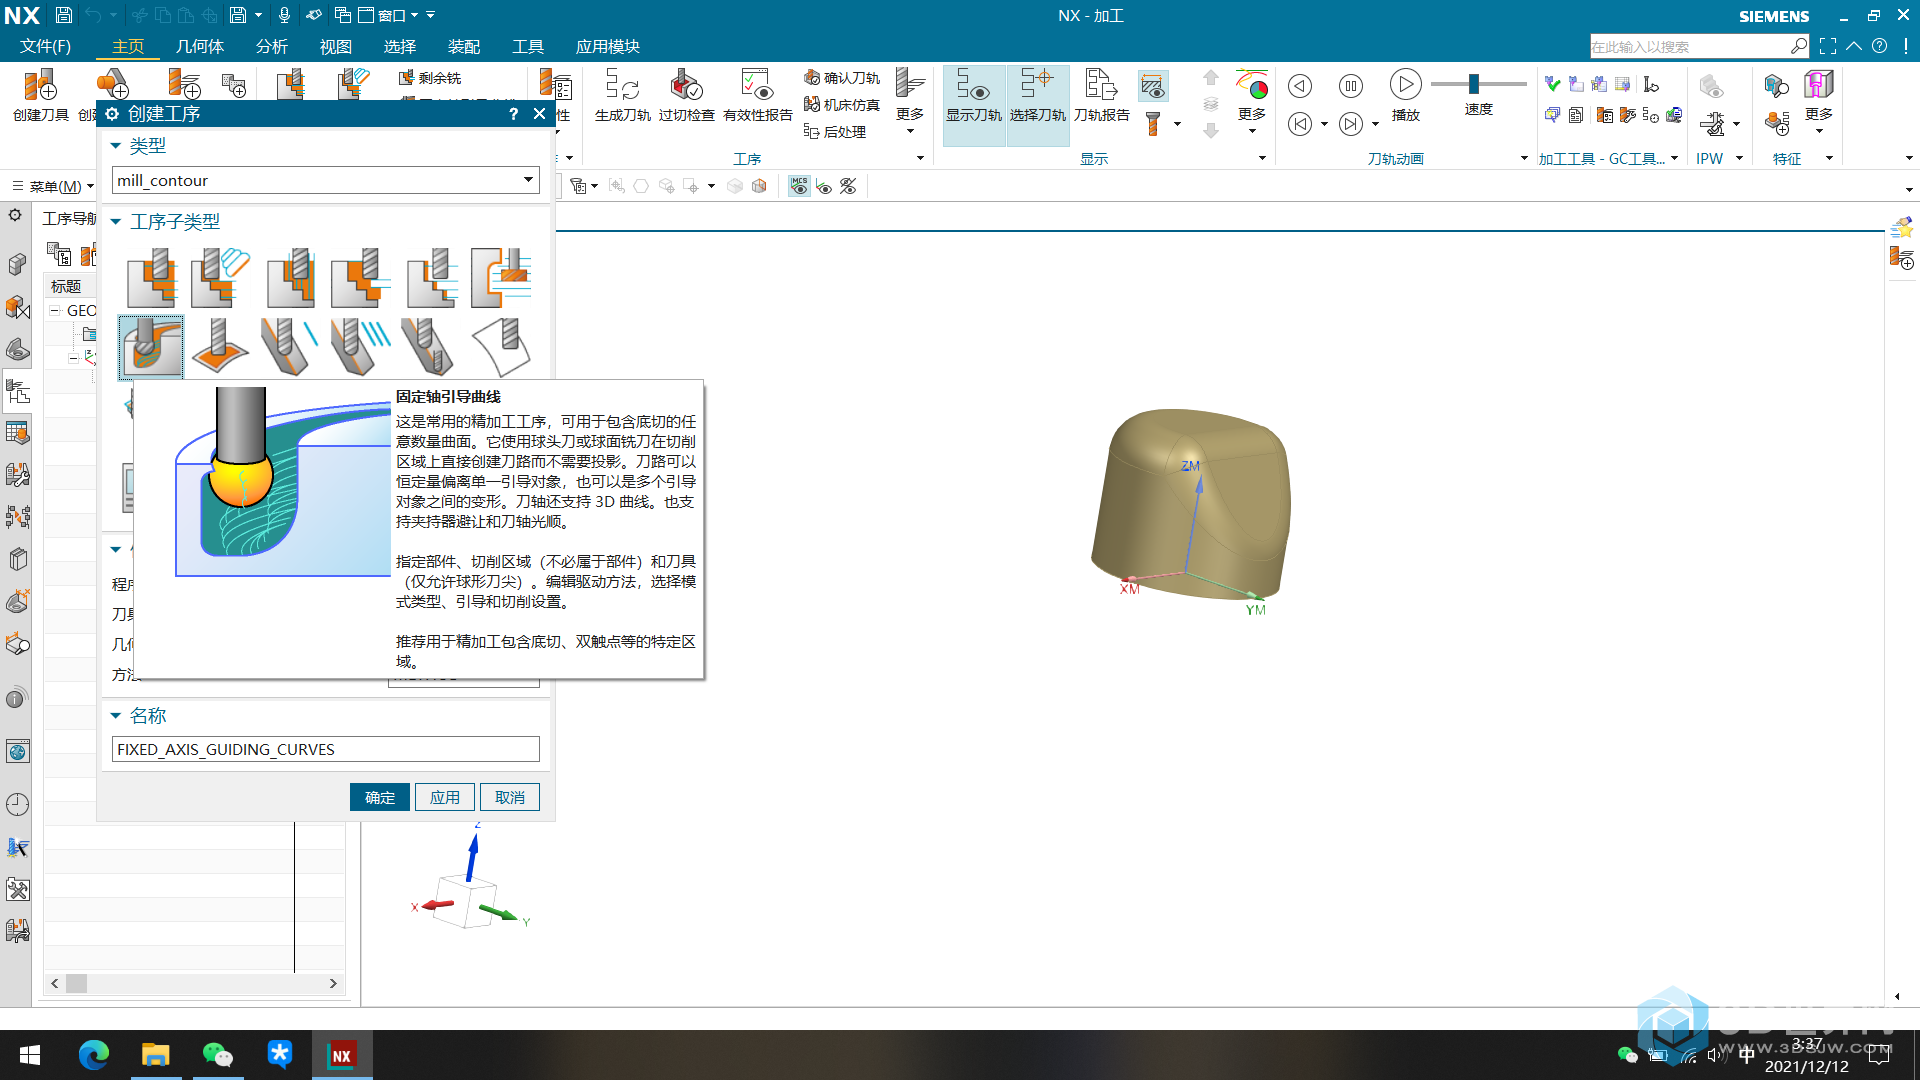Screen dimensions: 1920x1080
Task: Collapse the Type (类型) section
Action: point(116,146)
